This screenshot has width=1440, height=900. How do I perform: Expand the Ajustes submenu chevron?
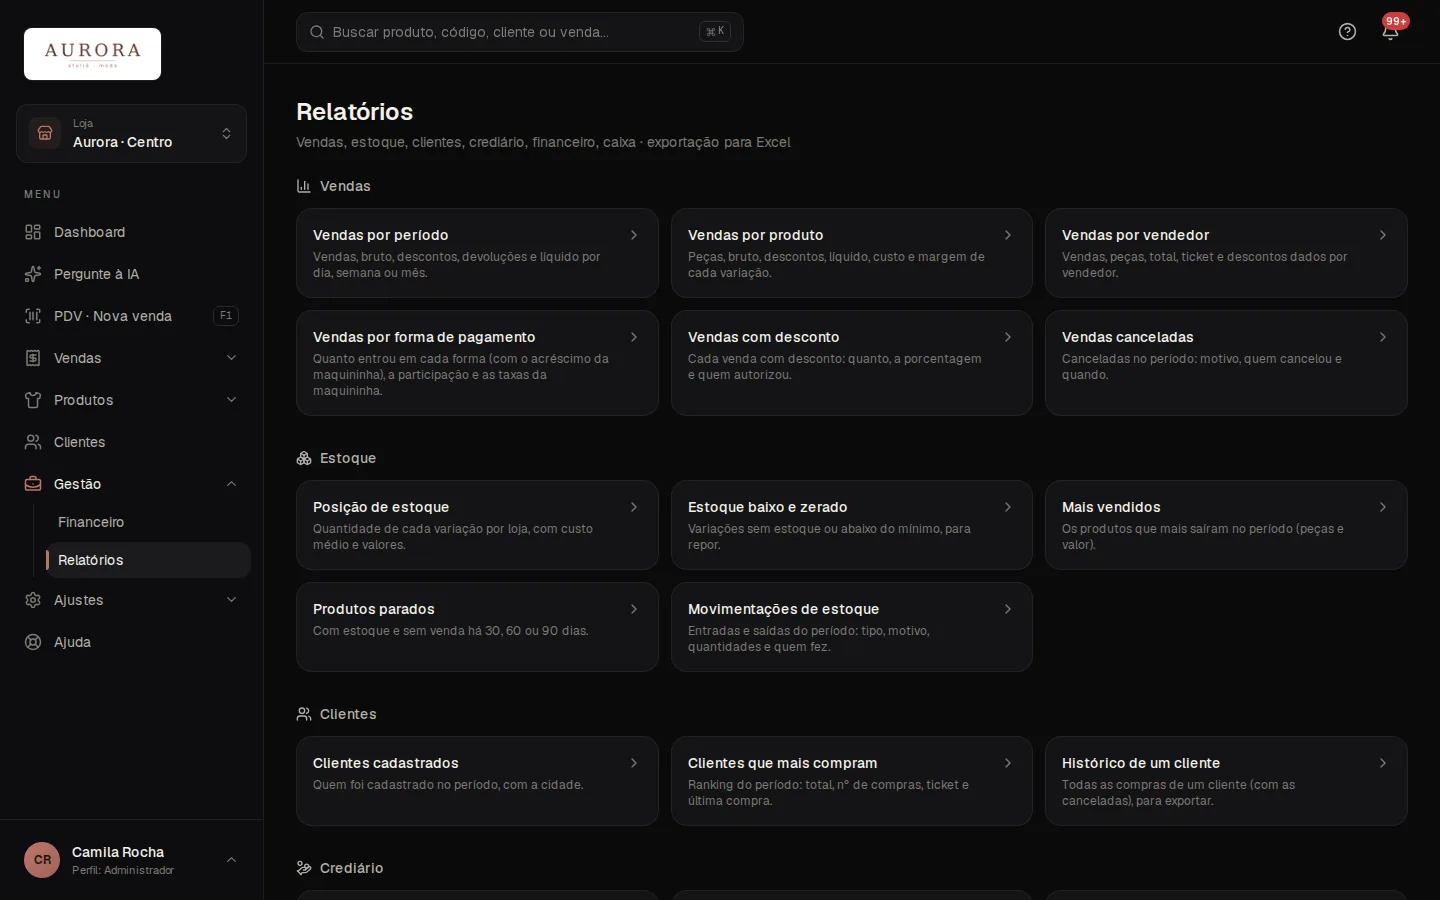[231, 600]
